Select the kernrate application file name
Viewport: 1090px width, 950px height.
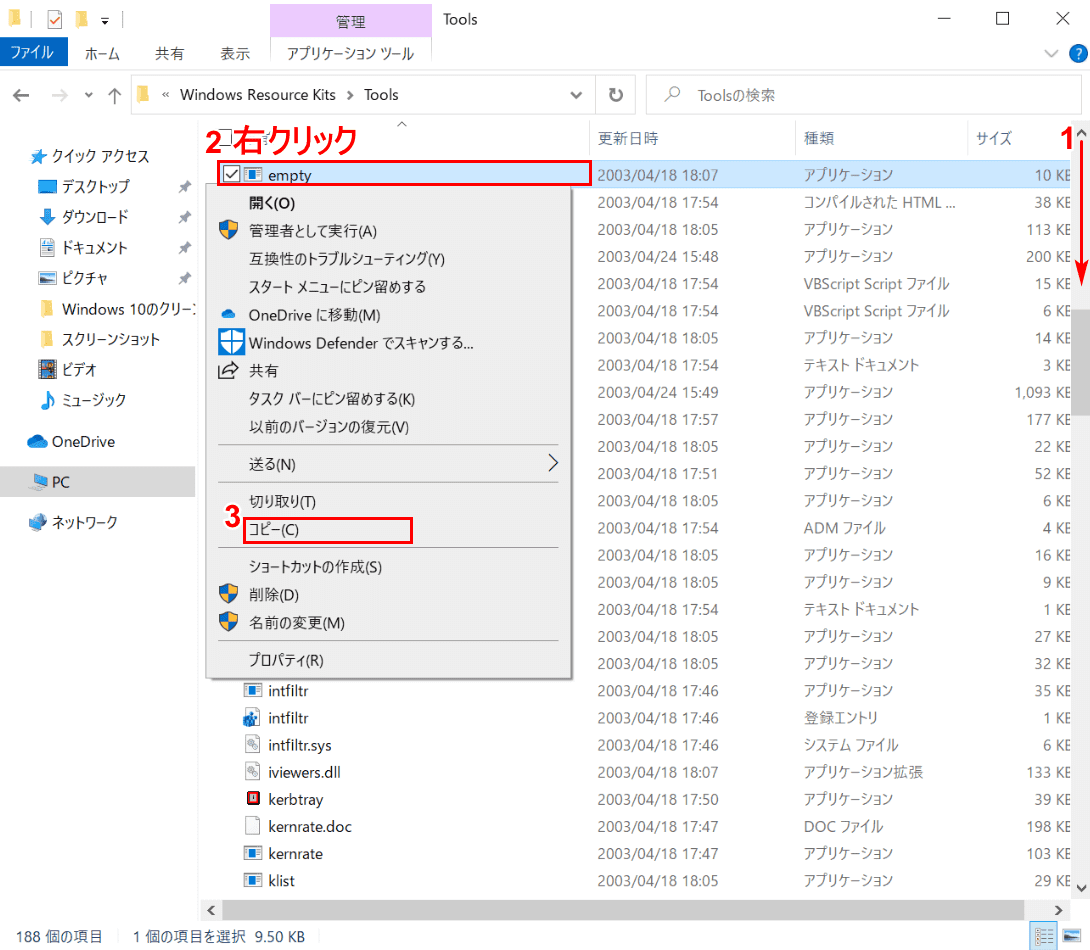(x=295, y=853)
